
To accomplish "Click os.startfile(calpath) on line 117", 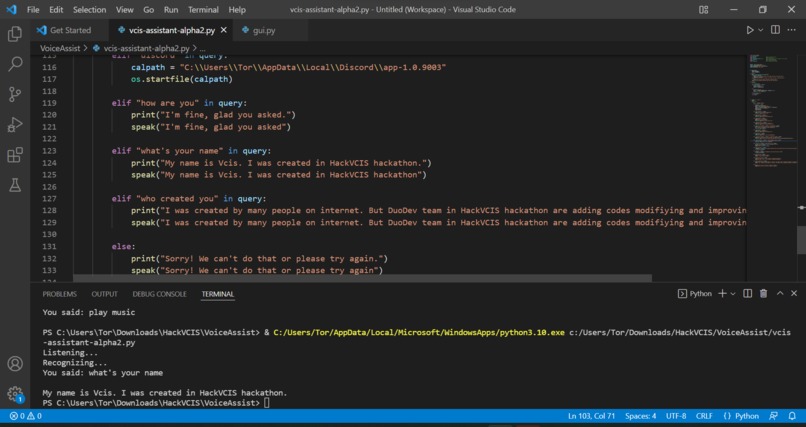I will (x=181, y=79).
